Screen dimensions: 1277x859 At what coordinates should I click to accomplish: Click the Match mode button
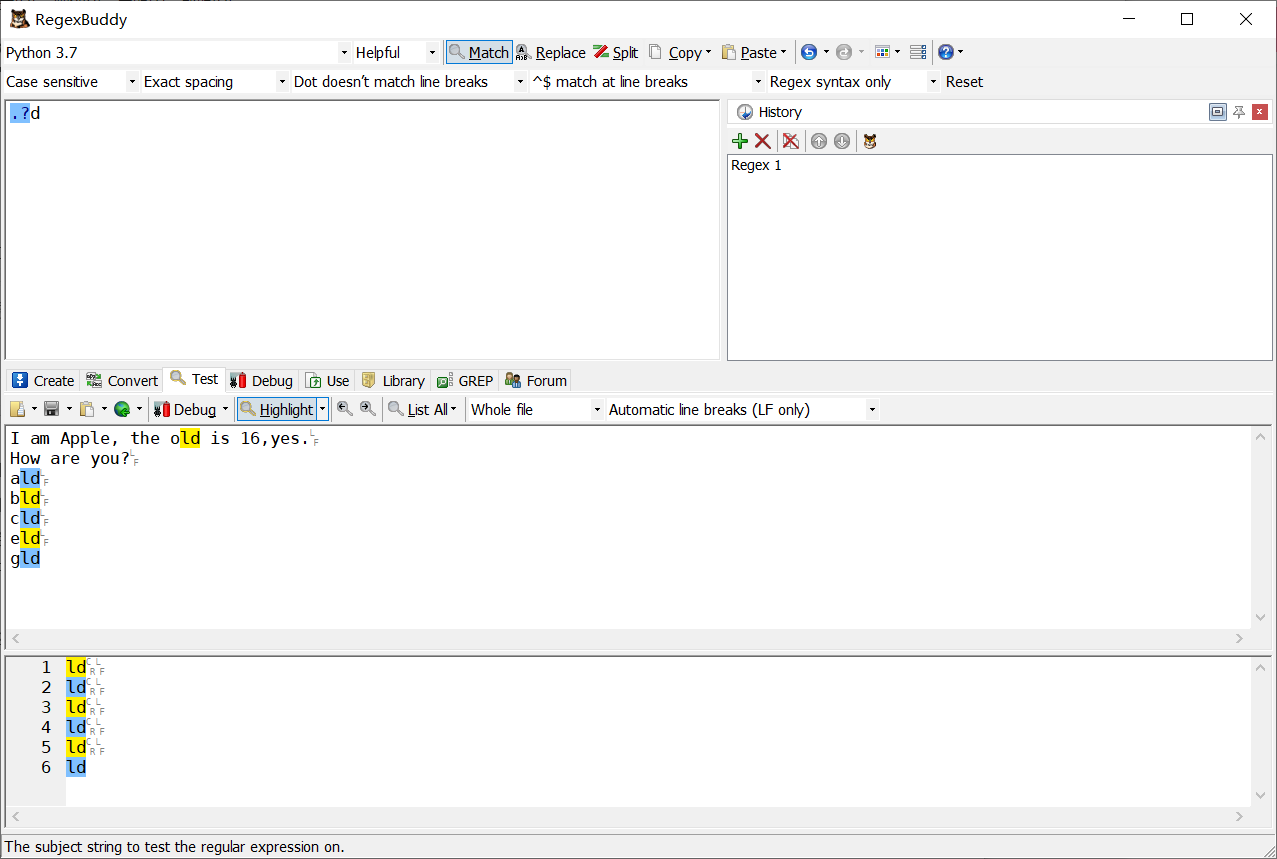pos(478,52)
